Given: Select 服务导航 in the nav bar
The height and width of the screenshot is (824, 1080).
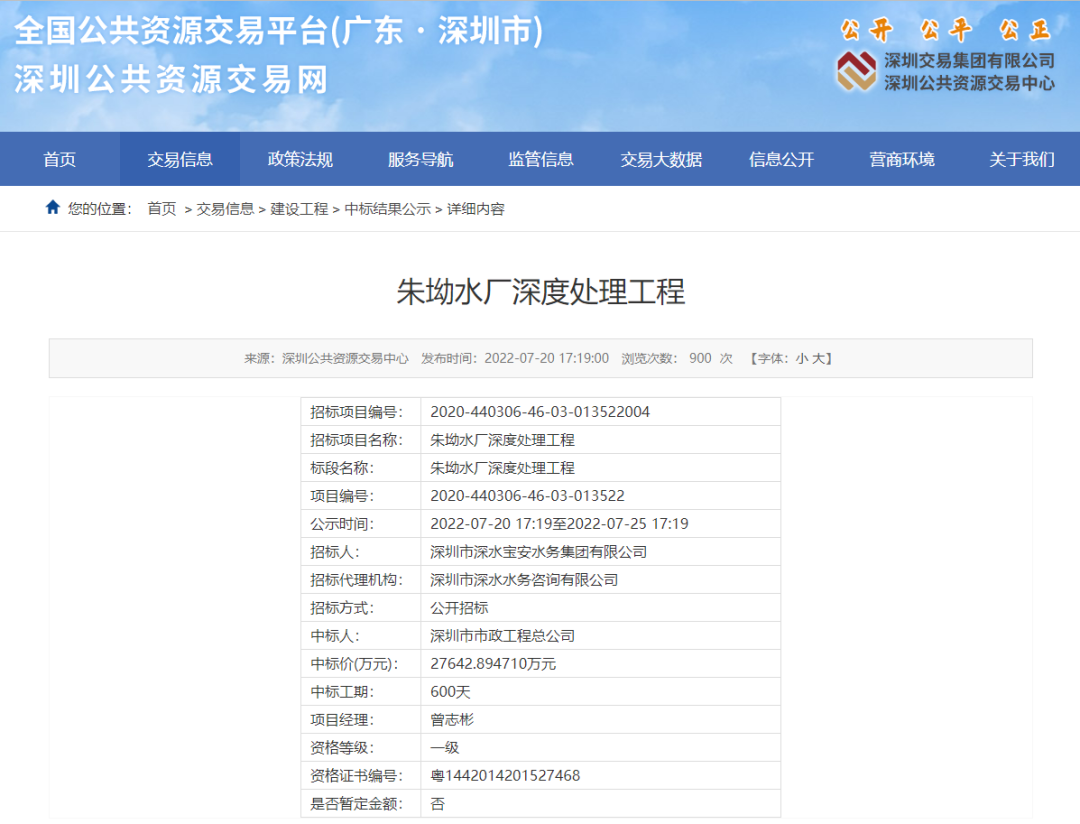Looking at the screenshot, I should (x=420, y=159).
